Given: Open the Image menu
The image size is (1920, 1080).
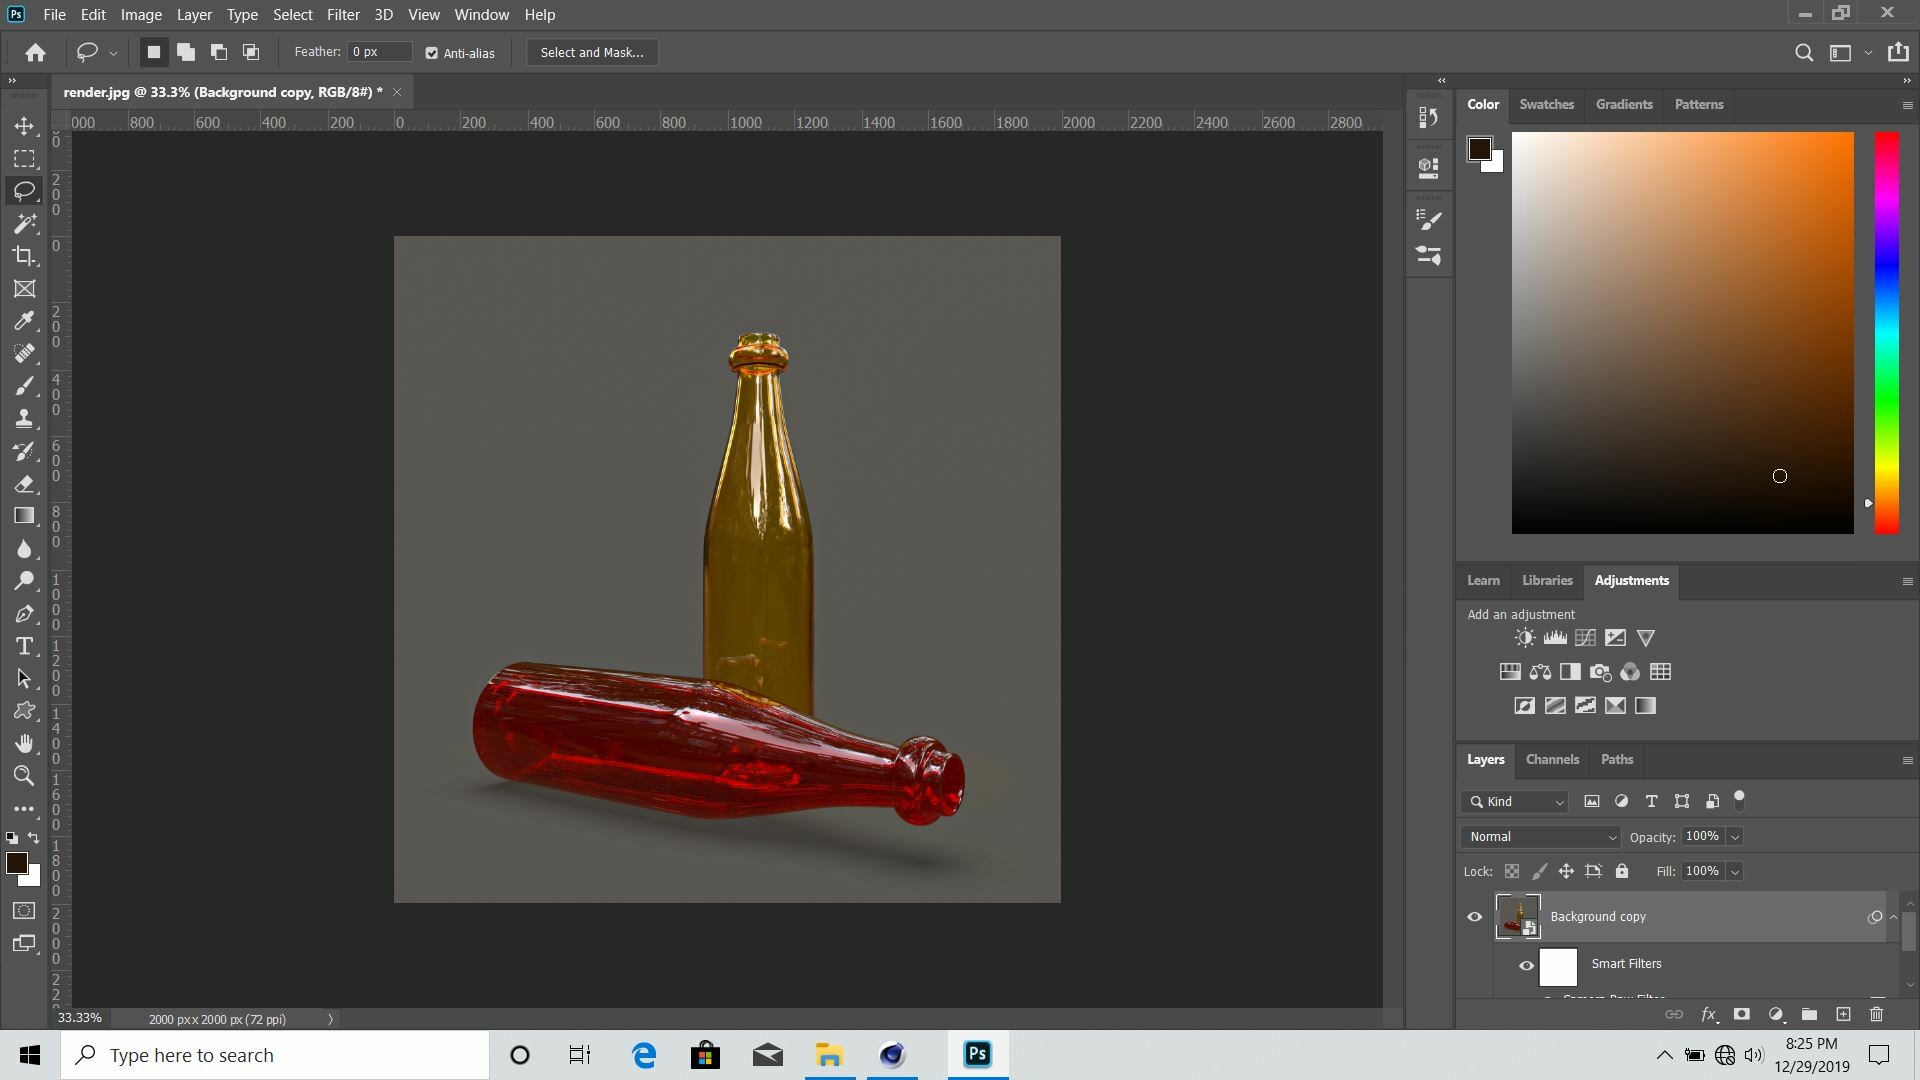Looking at the screenshot, I should tap(141, 15).
